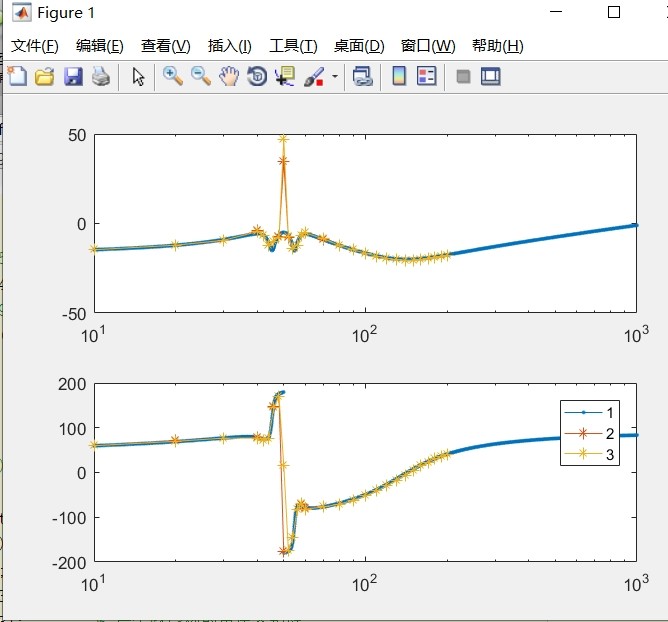Minimize the Figure 1 window
The image size is (668, 622).
click(556, 12)
